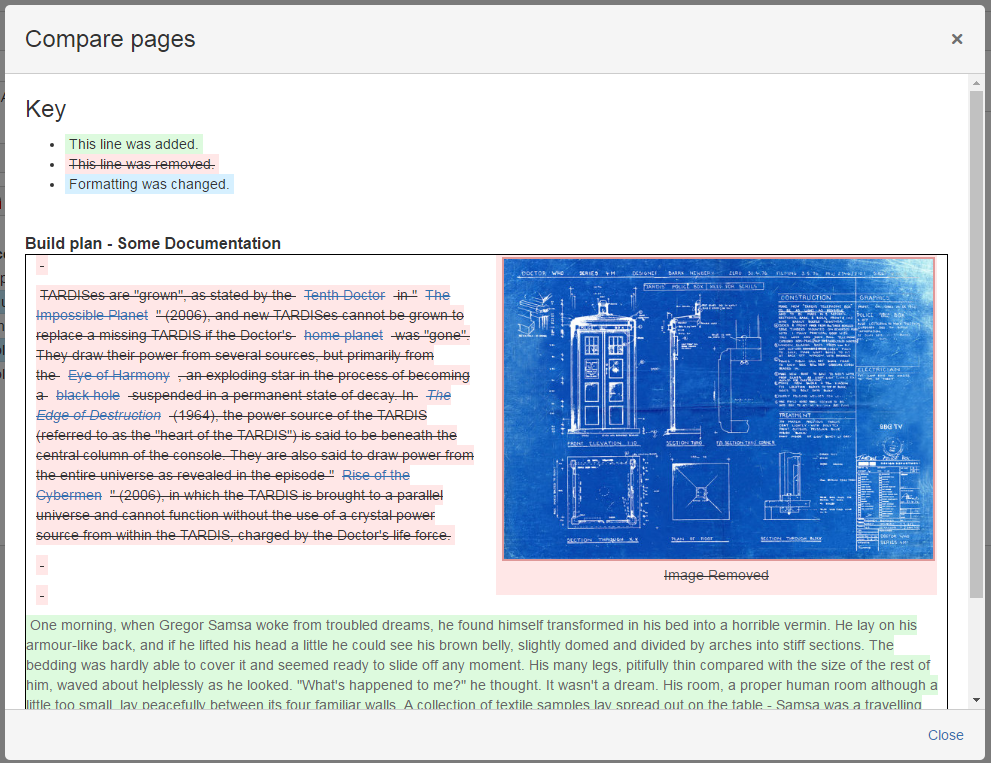
Task: Click the removed TARDIS blueprint image
Action: point(718,409)
